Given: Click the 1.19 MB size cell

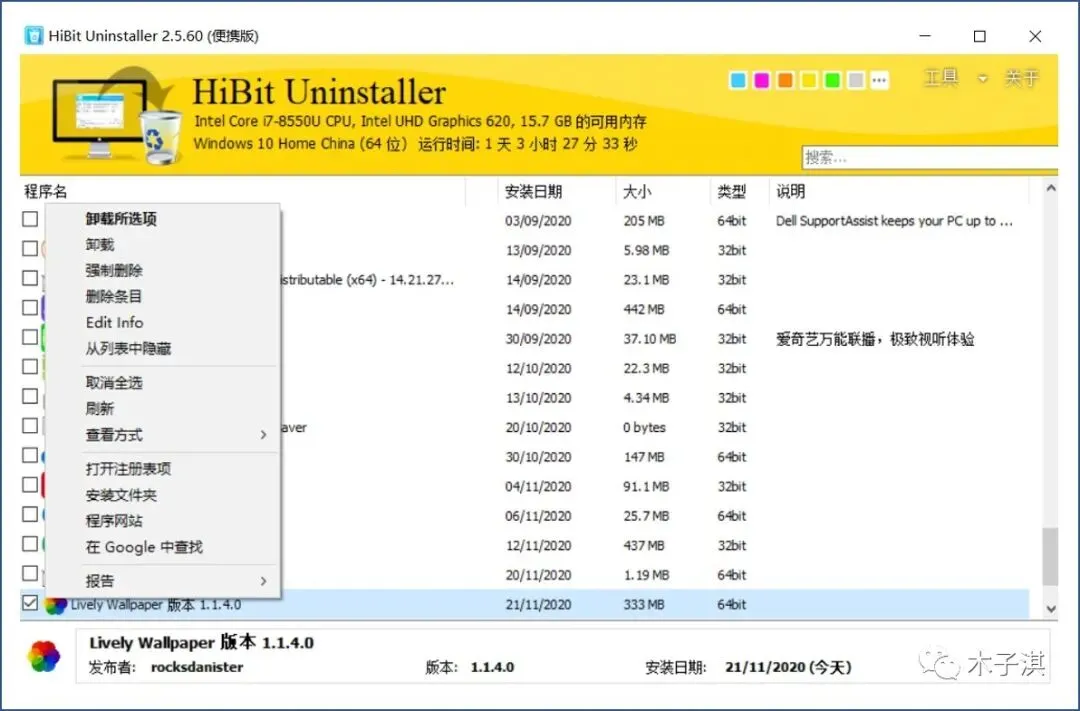Looking at the screenshot, I should tap(645, 575).
